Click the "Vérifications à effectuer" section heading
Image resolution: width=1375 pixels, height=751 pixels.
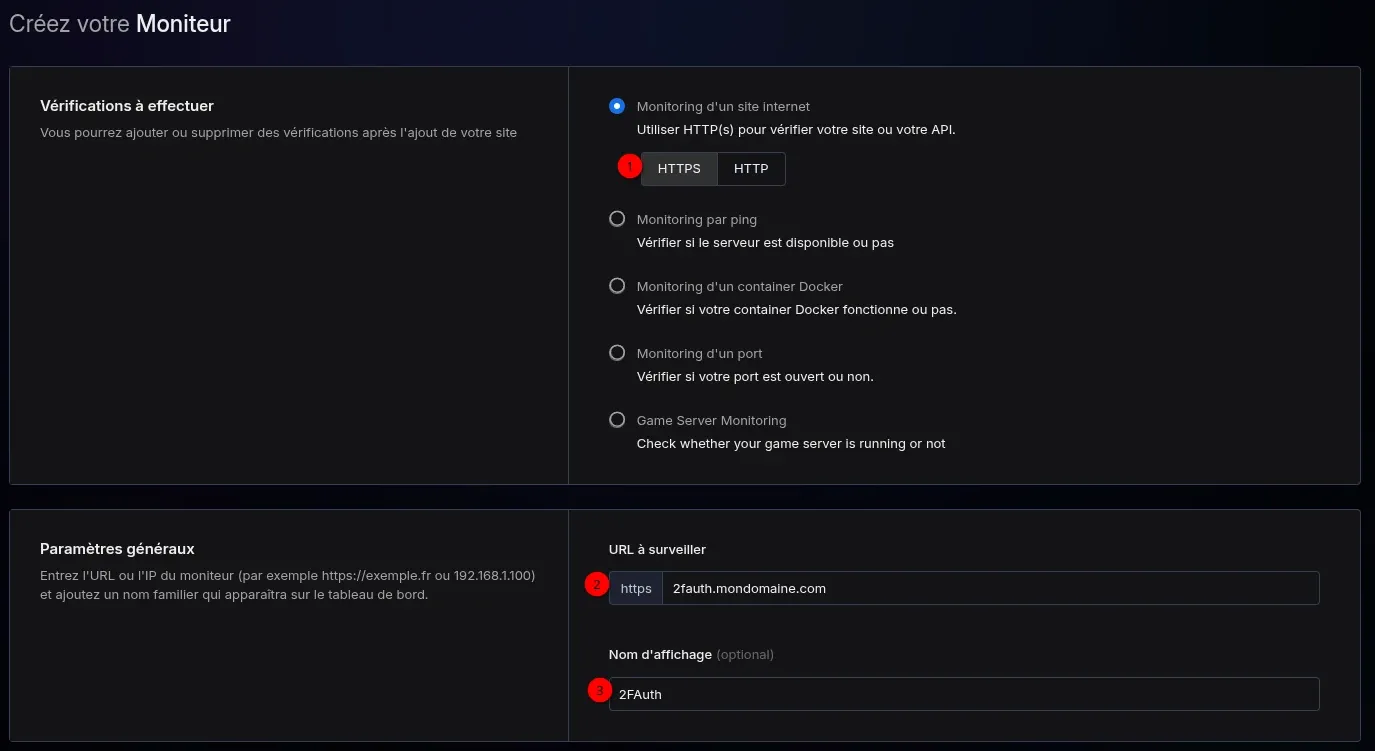pyautogui.click(x=127, y=106)
